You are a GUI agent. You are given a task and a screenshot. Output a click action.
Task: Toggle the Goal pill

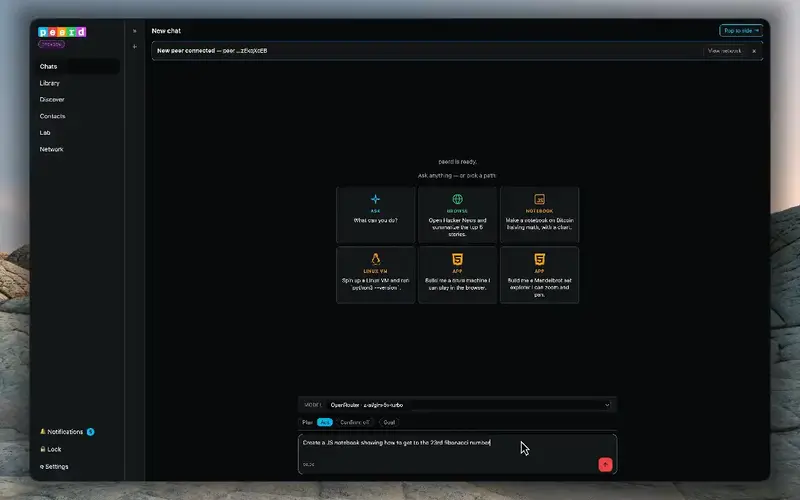tap(389, 422)
